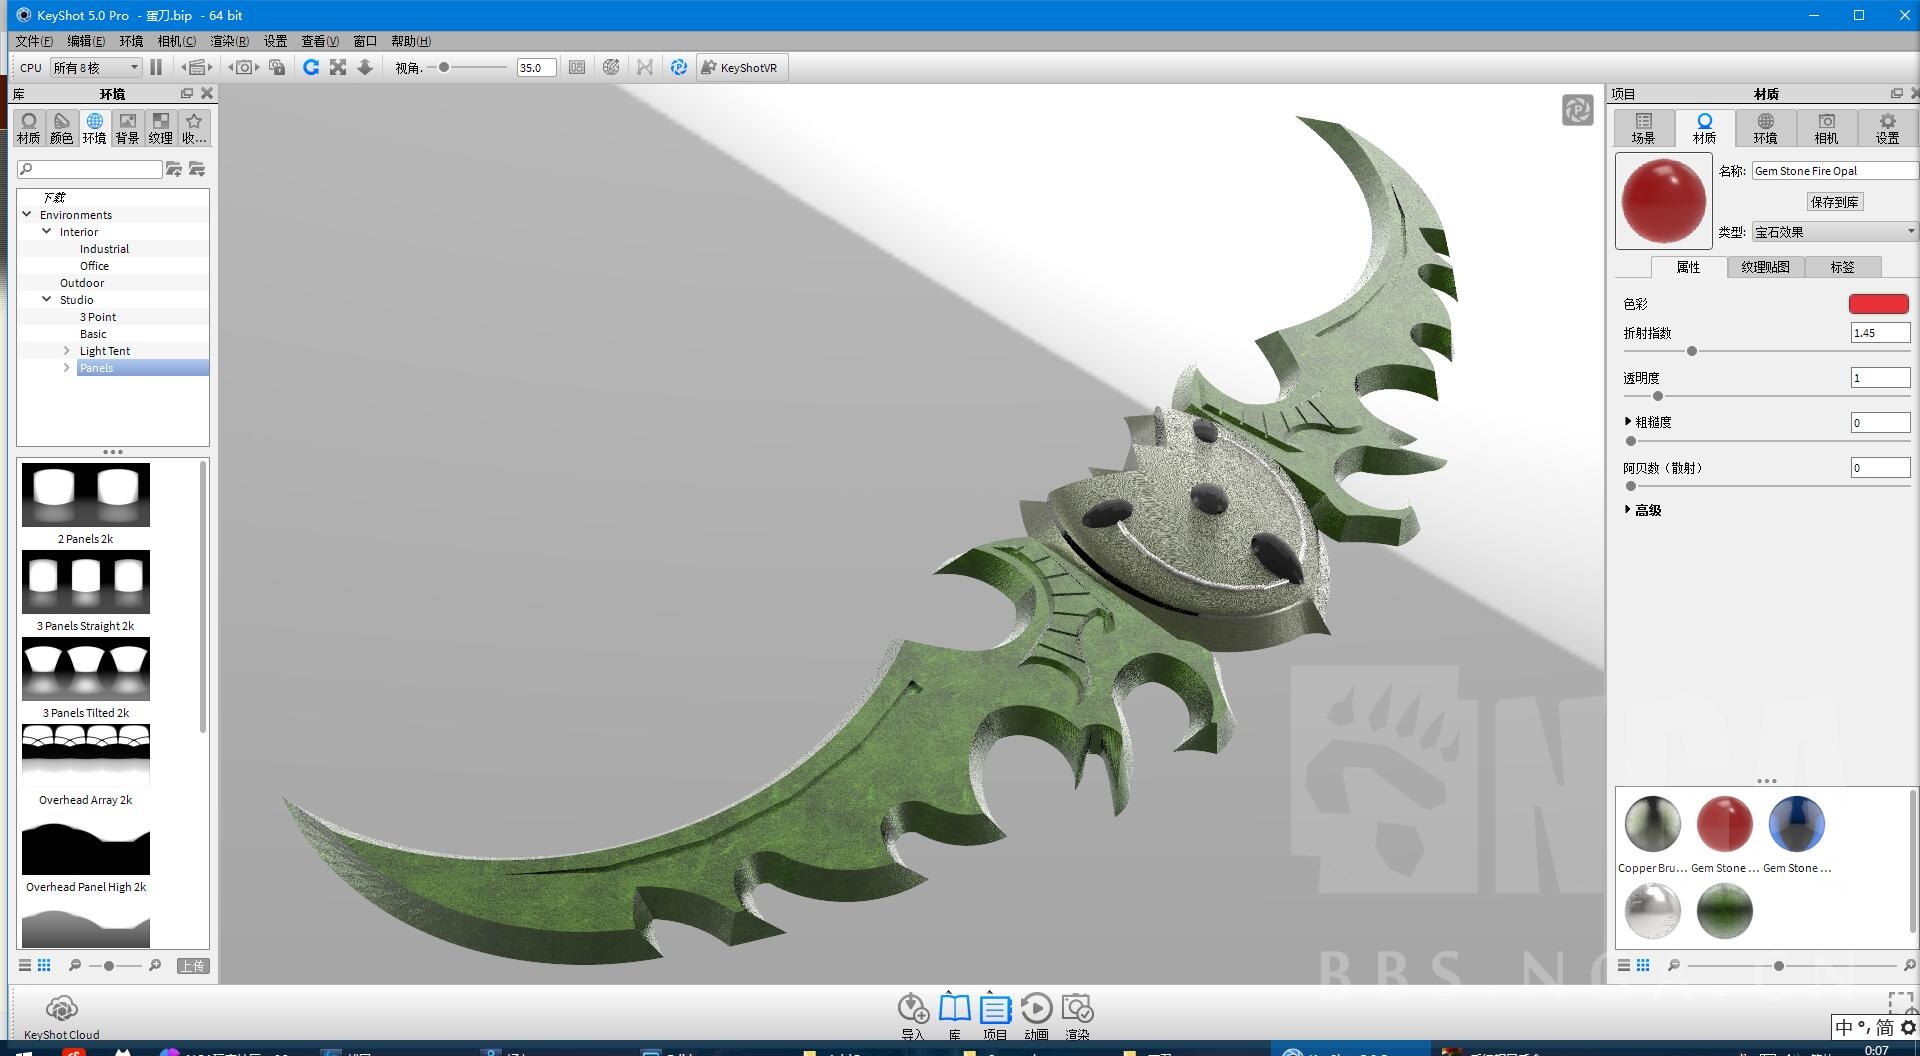Open the project Scene tab
This screenshot has width=1920, height=1056.
coord(1643,128)
